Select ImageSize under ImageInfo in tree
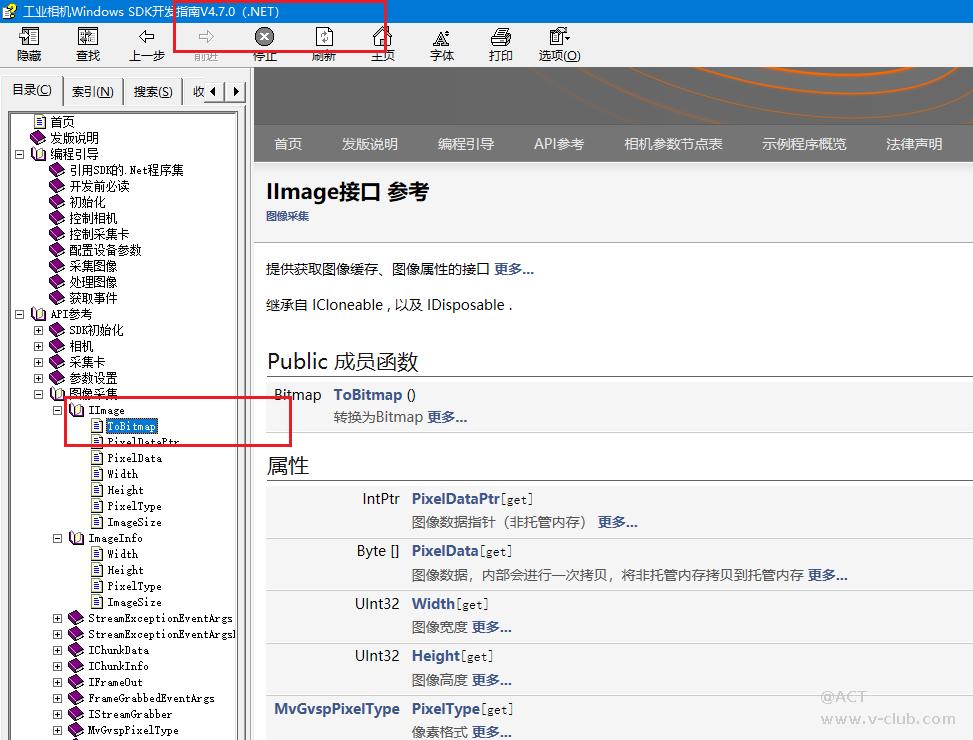973x740 pixels. 134,602
